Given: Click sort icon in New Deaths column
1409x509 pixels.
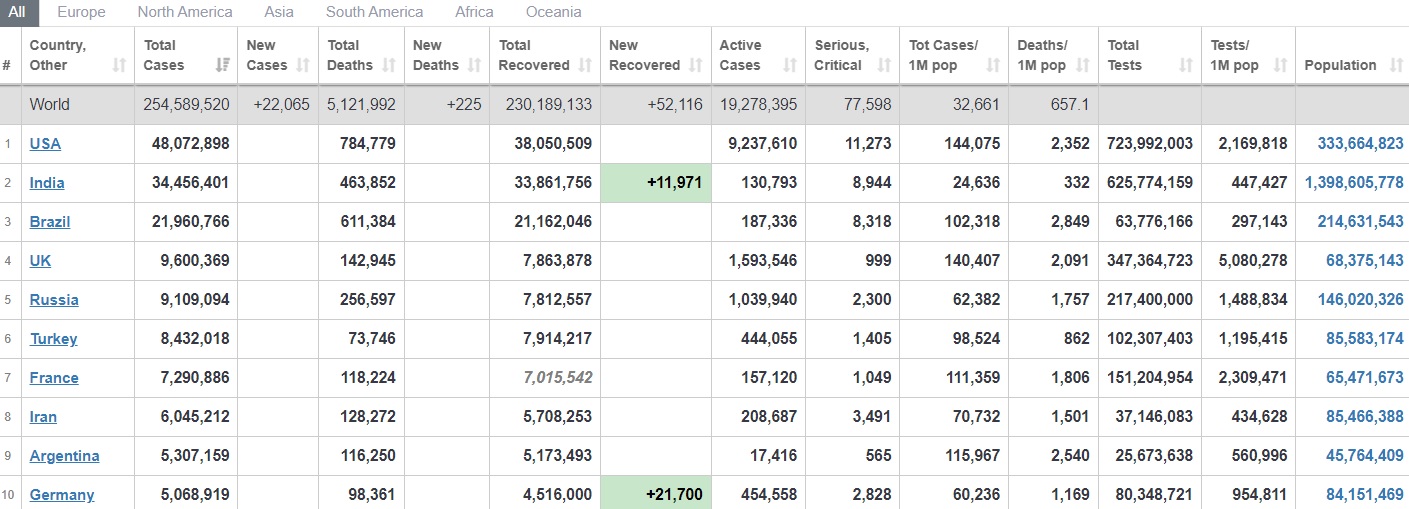Looking at the screenshot, I should coord(475,66).
